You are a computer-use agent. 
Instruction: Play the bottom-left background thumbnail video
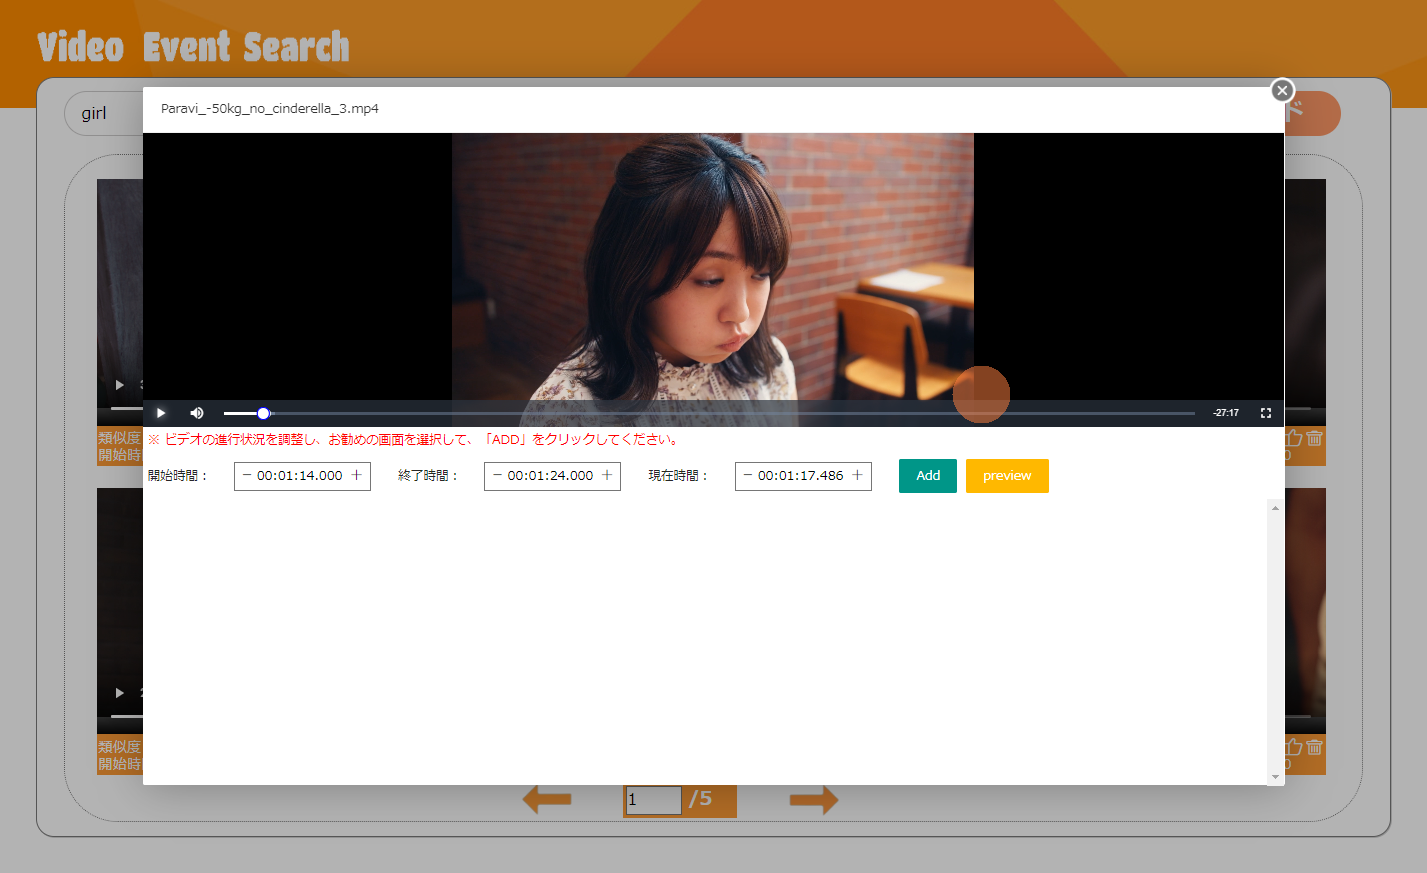(119, 693)
